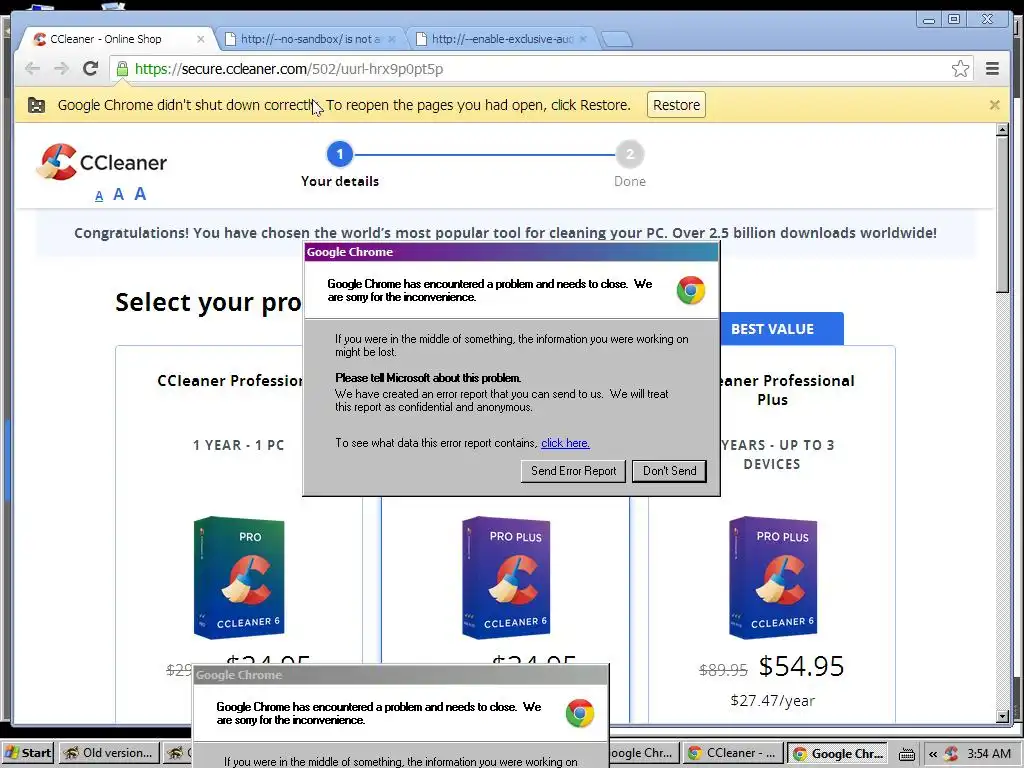
Task: Select the medium font size A
Action: [x=118, y=195]
